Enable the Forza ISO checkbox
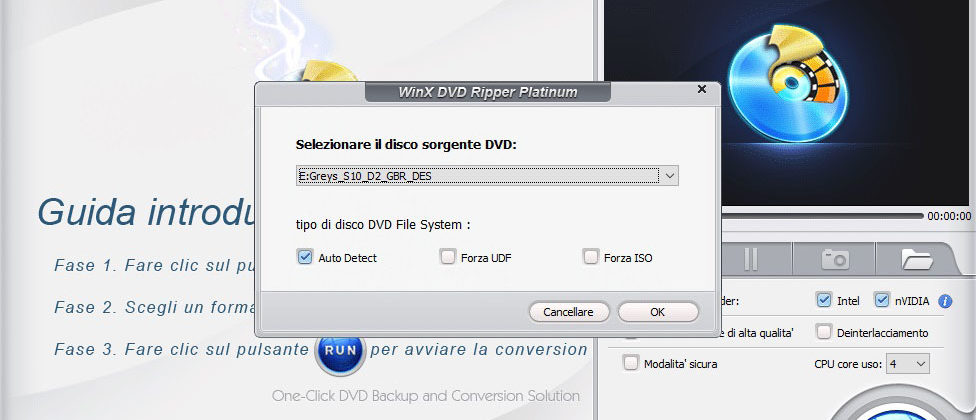Viewport: 976px width, 420px height. (590, 257)
